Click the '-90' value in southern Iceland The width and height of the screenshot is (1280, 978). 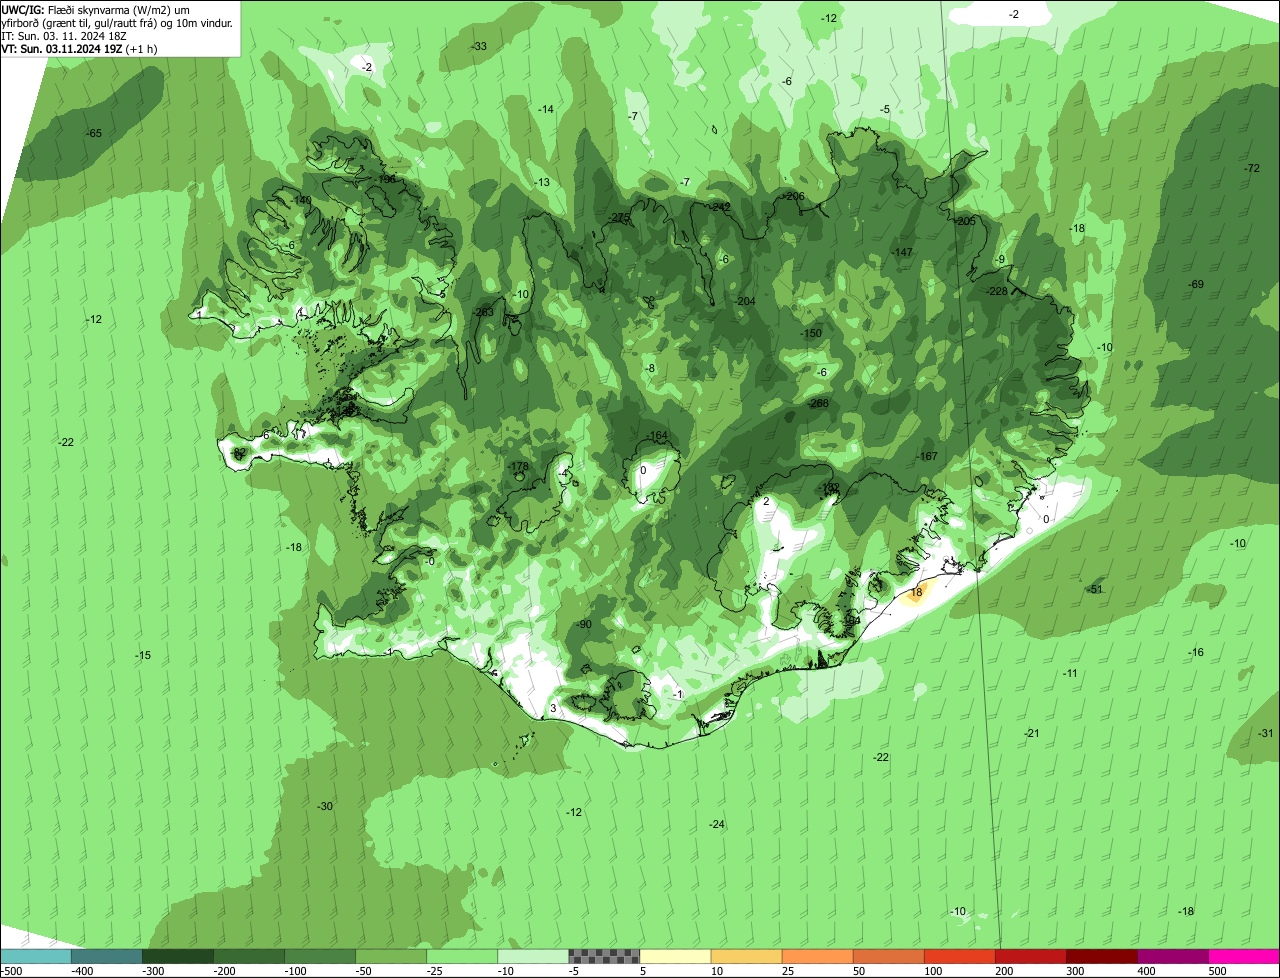point(584,624)
